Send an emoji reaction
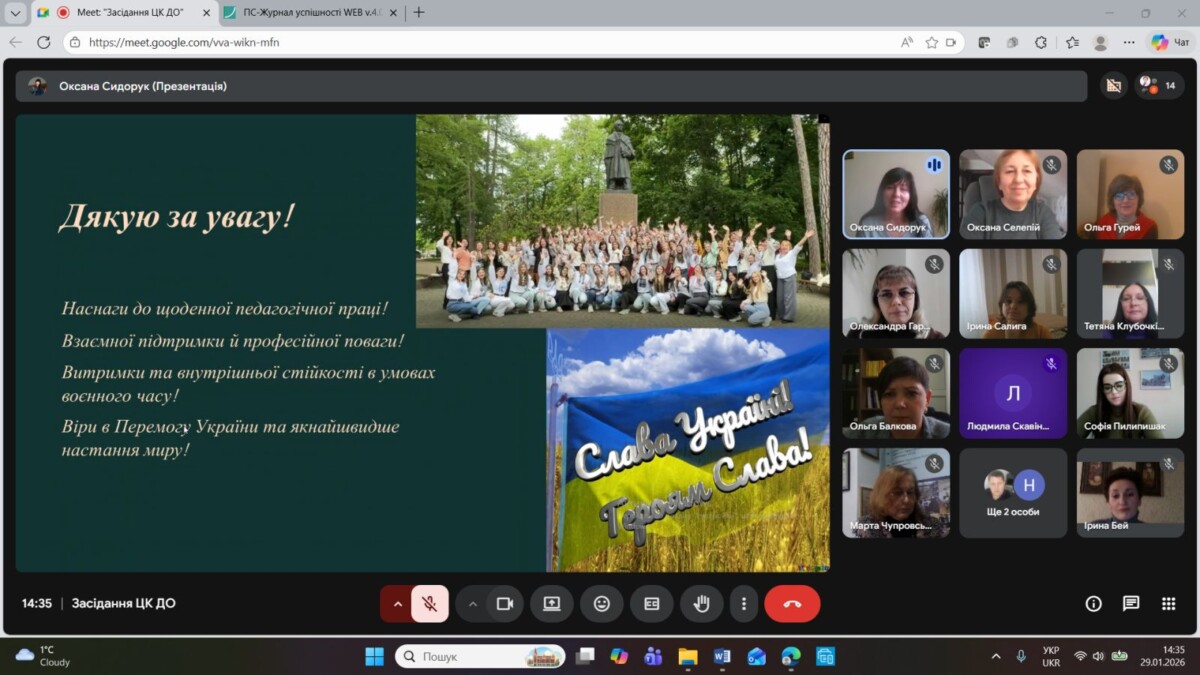The width and height of the screenshot is (1200, 675). (601, 604)
